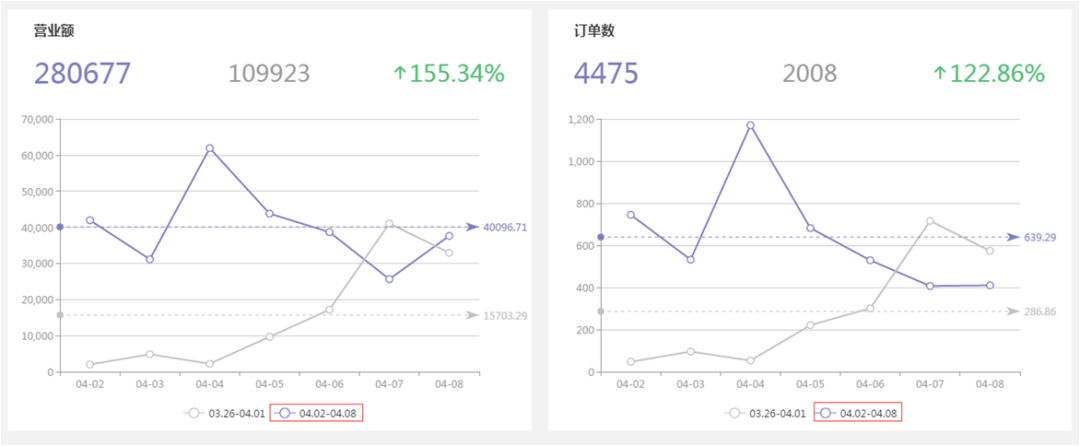Click the purple 04-07 low point in the 营业额 chart
Screen dimensions: 1080x446
coord(389,279)
